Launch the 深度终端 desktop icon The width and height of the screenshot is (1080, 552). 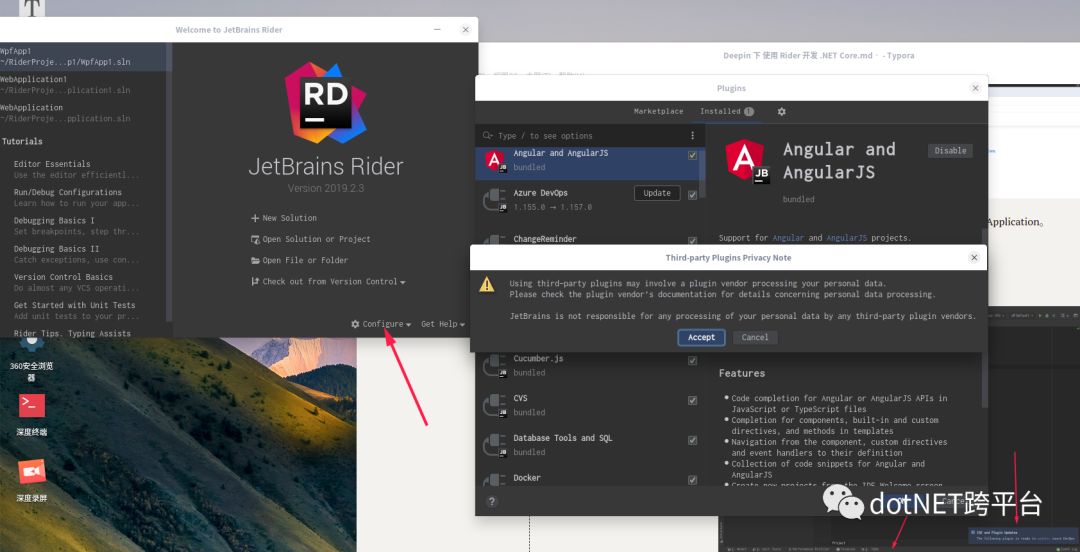pos(32,415)
